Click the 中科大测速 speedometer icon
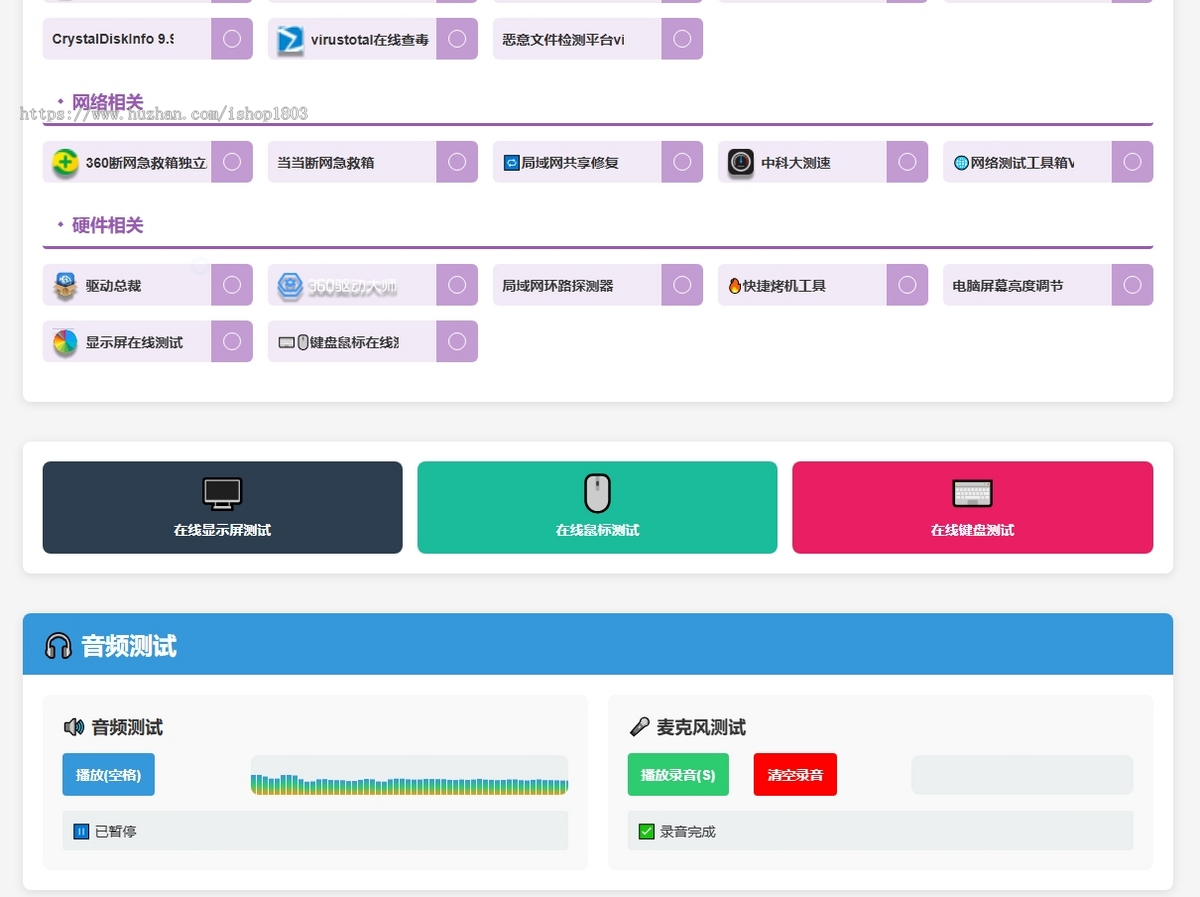The image size is (1200, 897). pos(740,162)
